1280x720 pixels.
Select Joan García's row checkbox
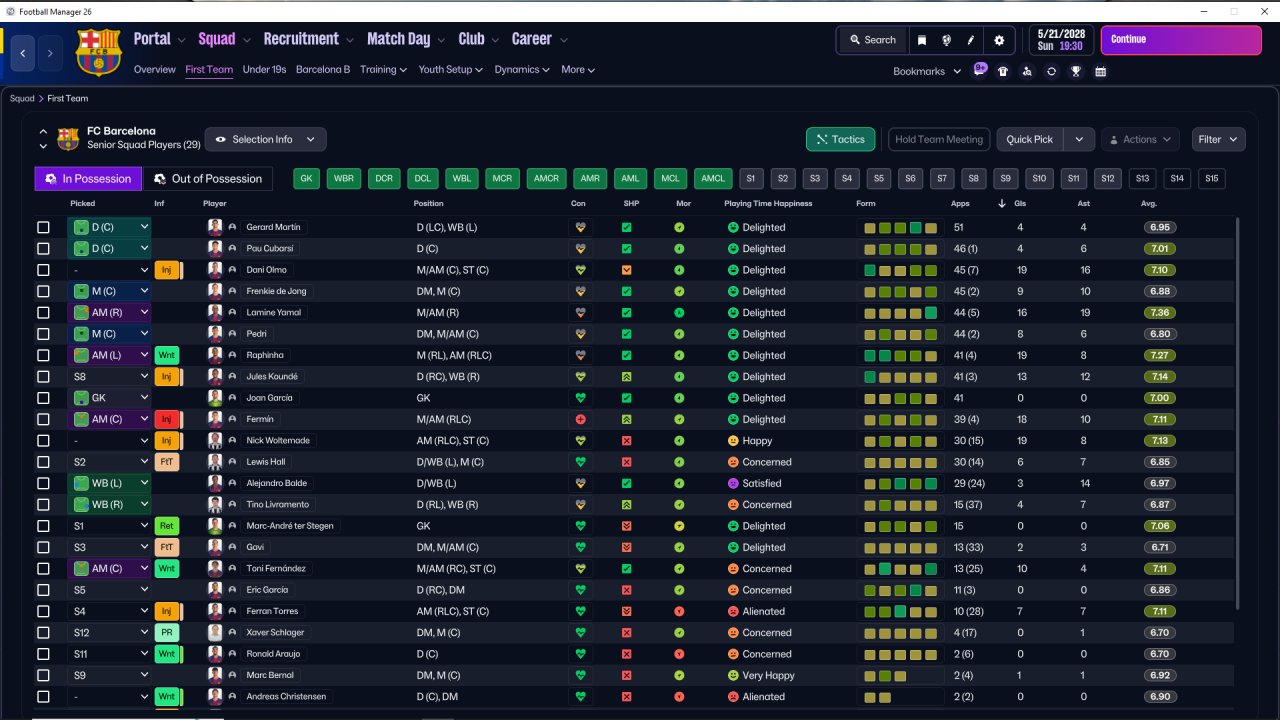[x=43, y=398]
